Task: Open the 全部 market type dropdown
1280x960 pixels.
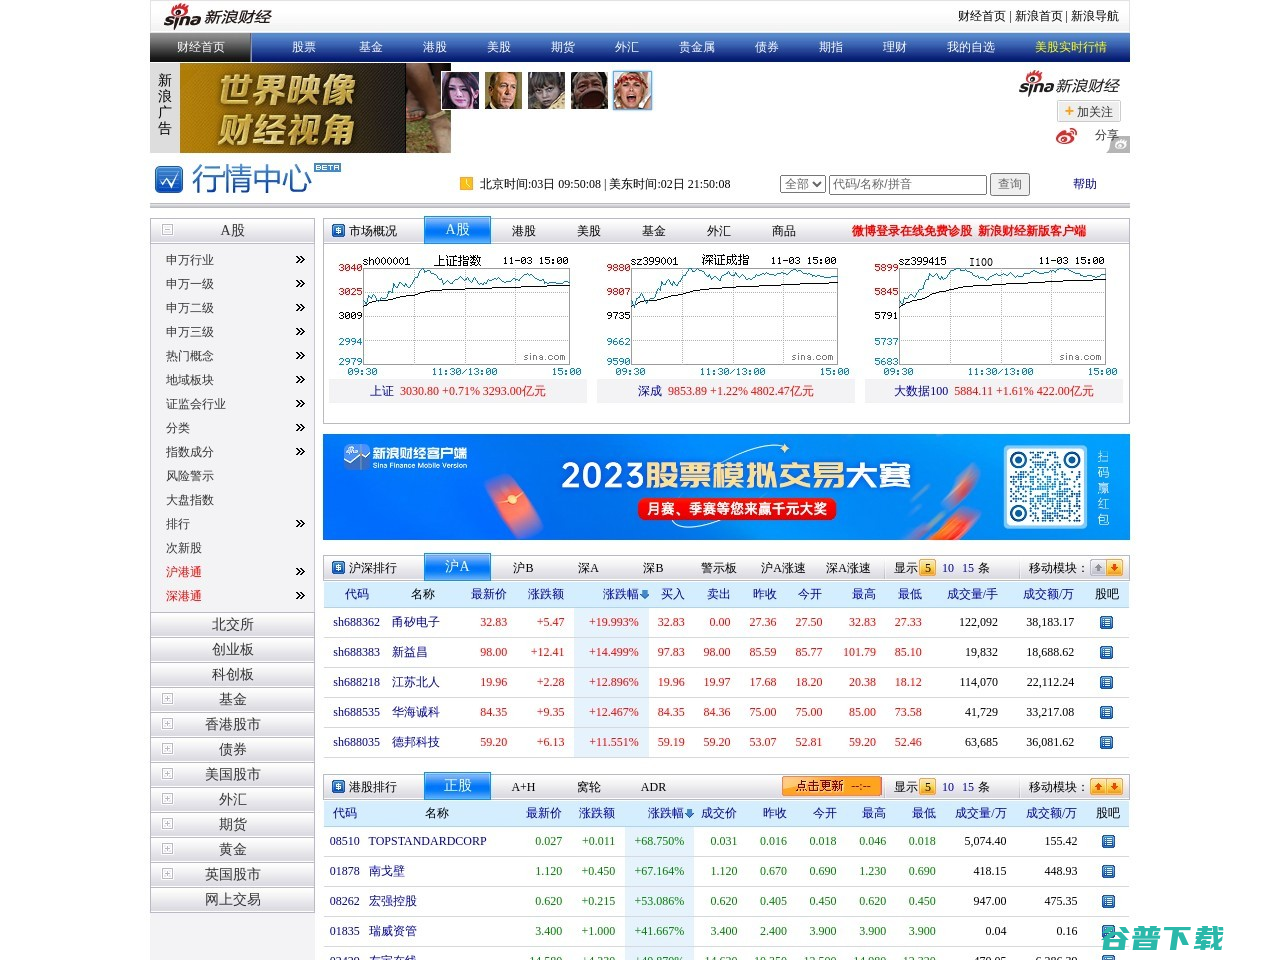Action: 803,184
